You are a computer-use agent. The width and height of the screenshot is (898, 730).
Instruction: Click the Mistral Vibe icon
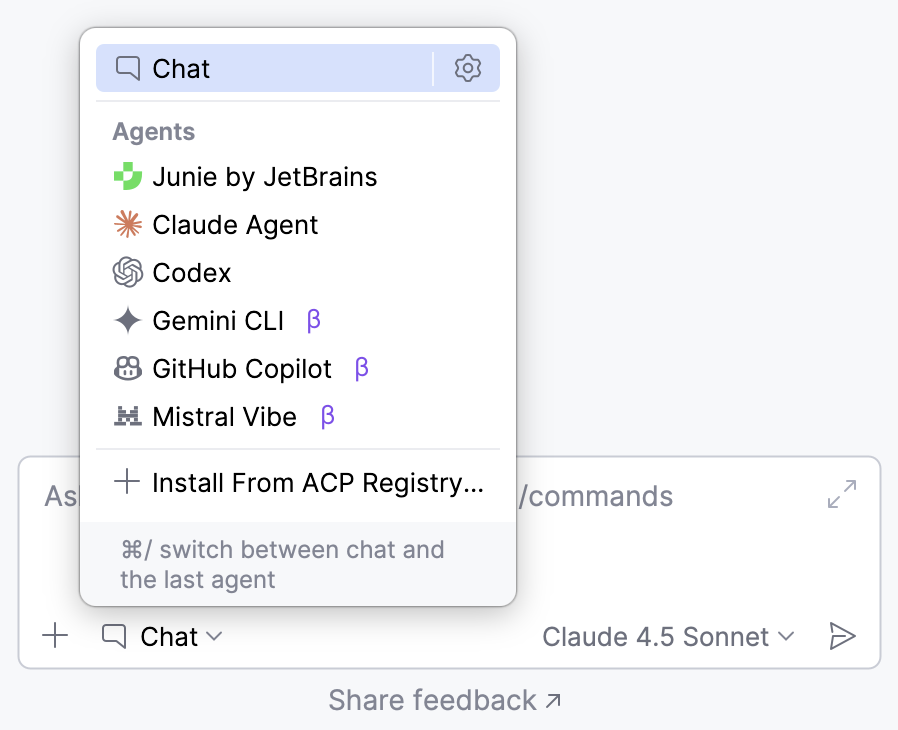pos(128,416)
